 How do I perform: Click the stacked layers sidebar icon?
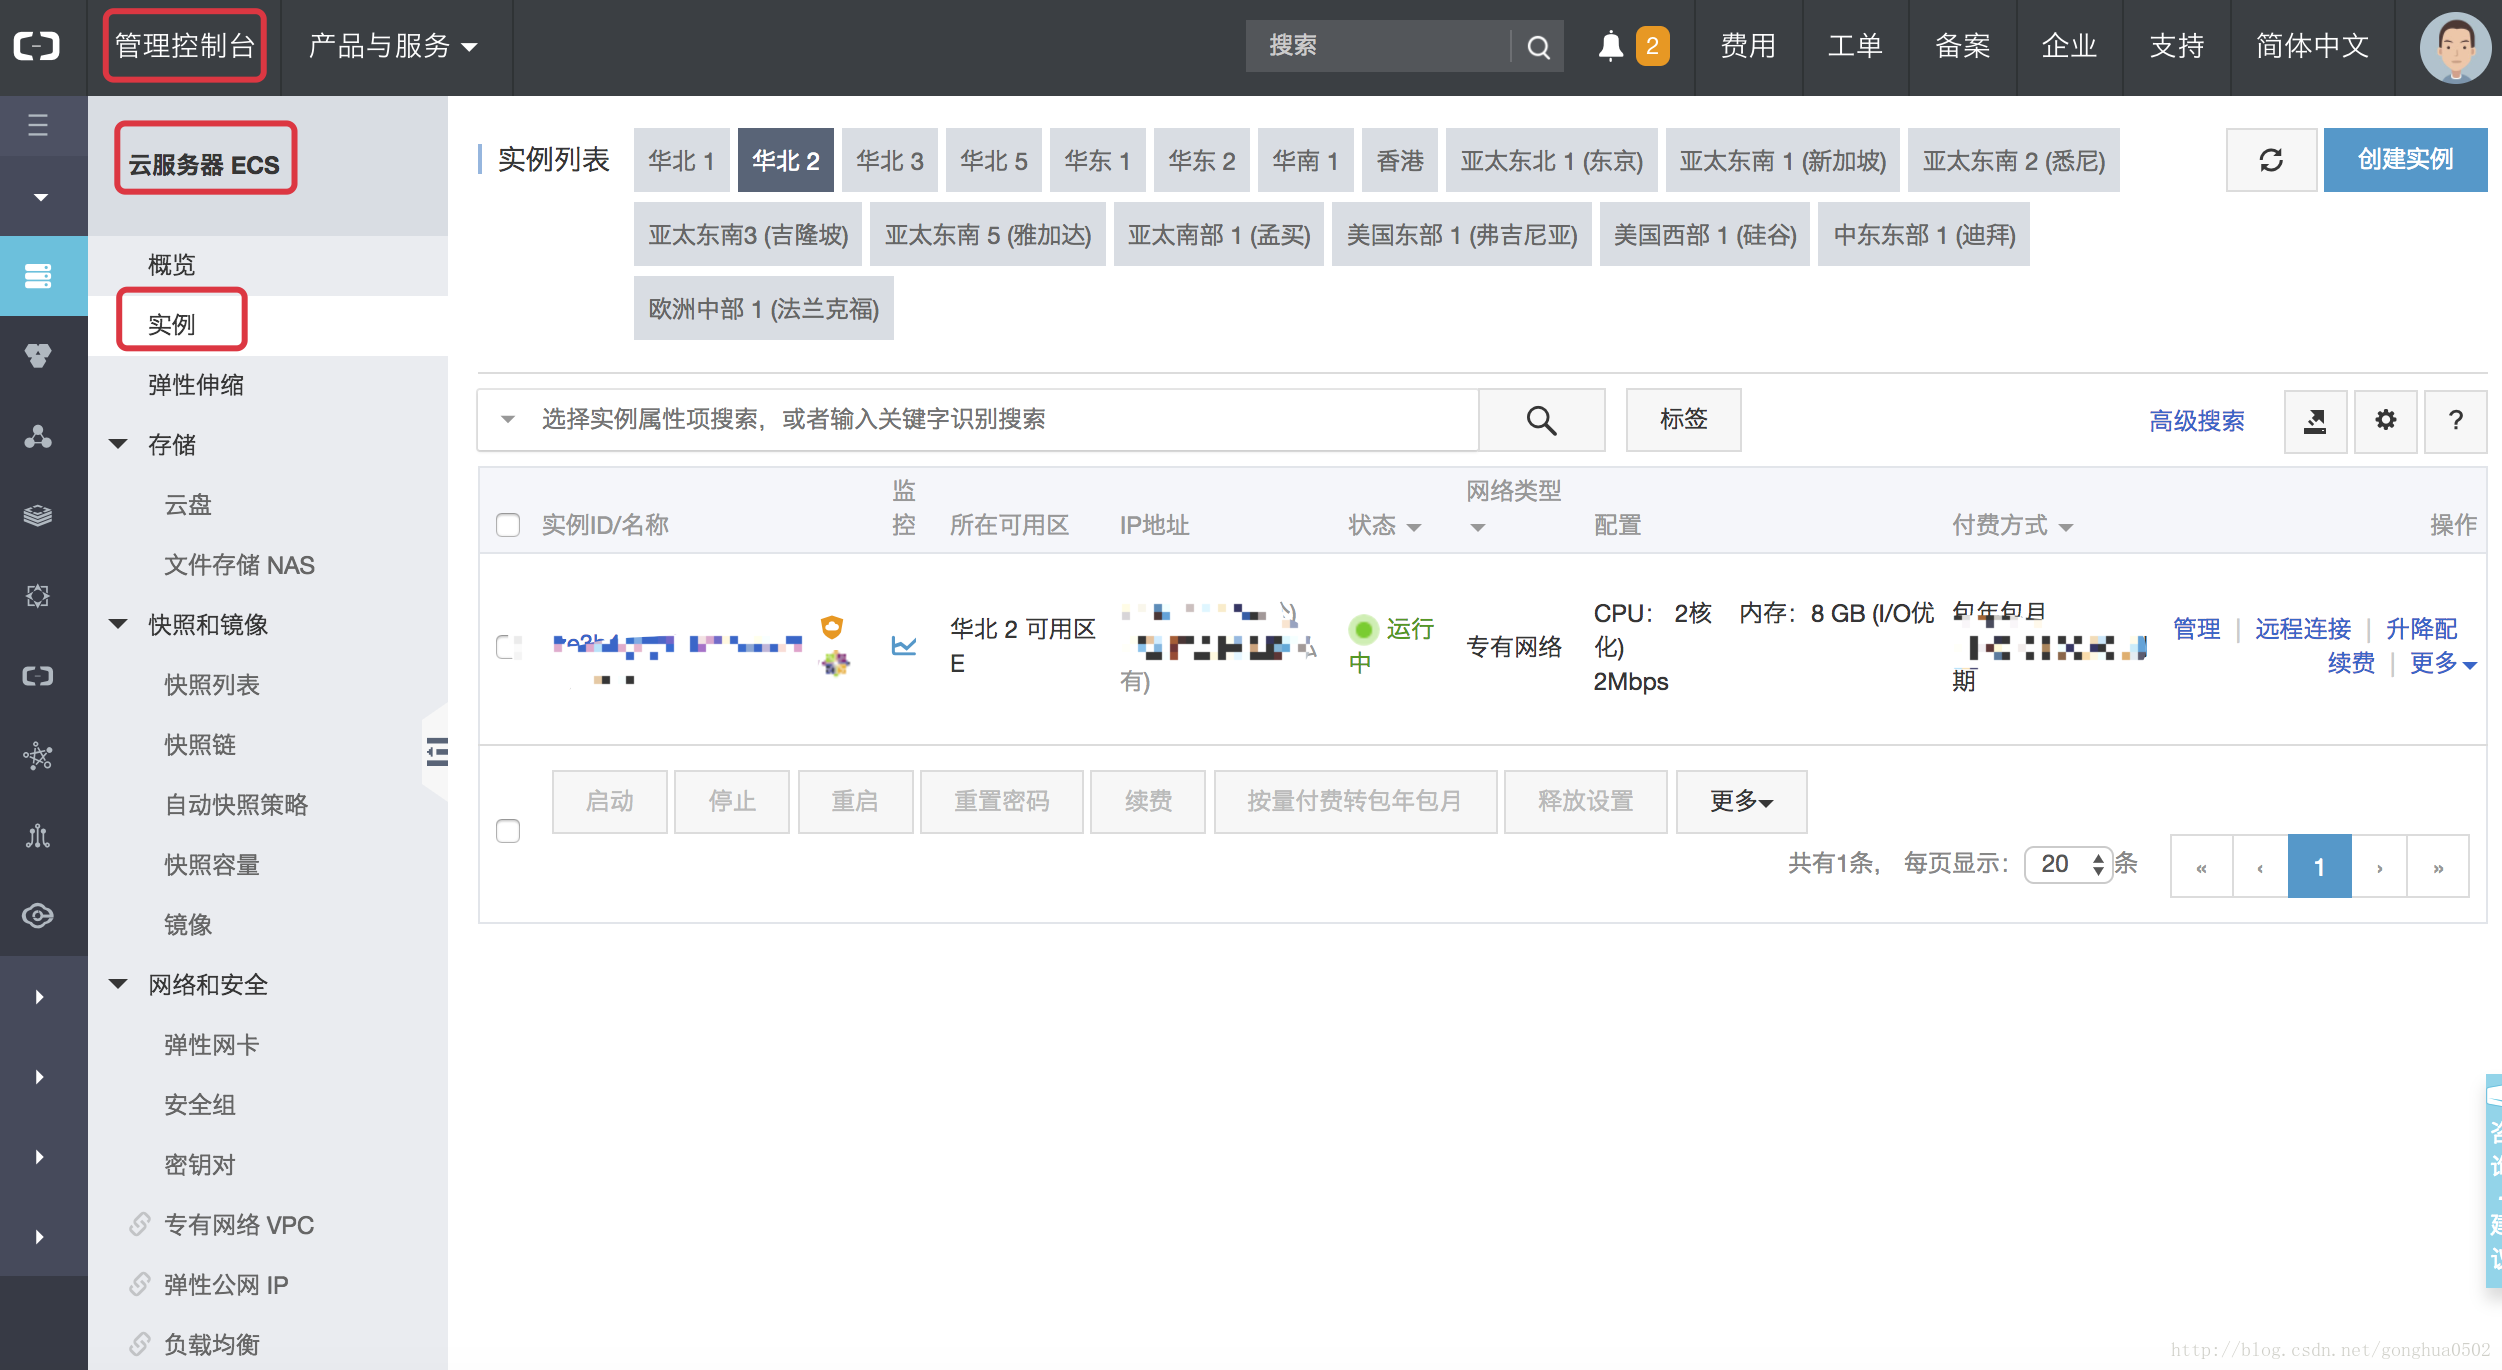point(38,516)
